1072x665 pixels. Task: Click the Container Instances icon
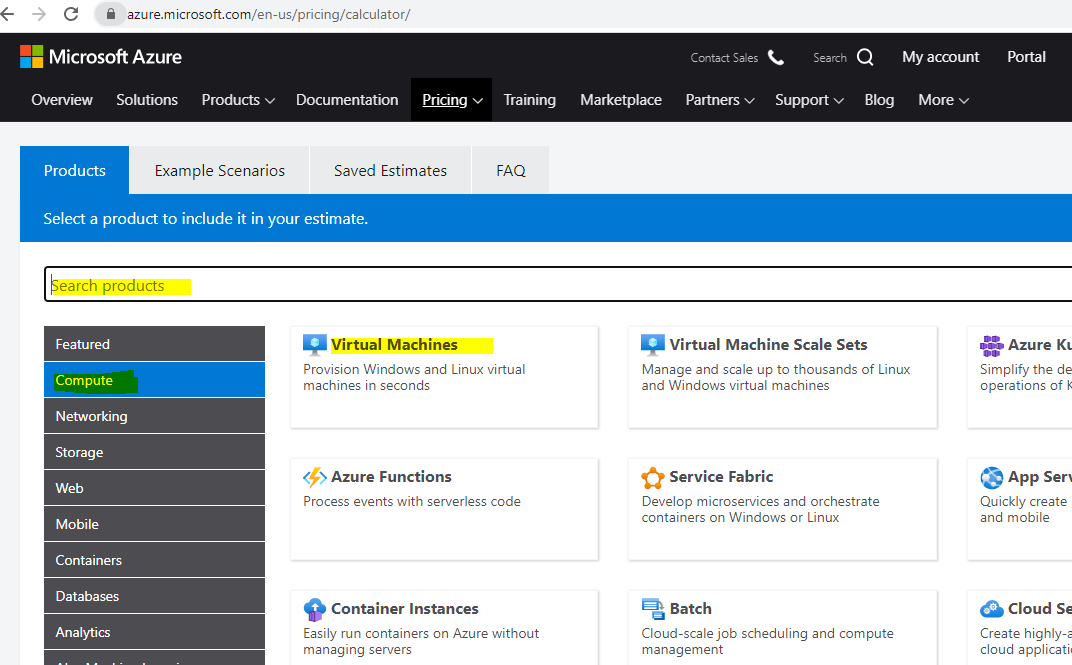(x=314, y=609)
